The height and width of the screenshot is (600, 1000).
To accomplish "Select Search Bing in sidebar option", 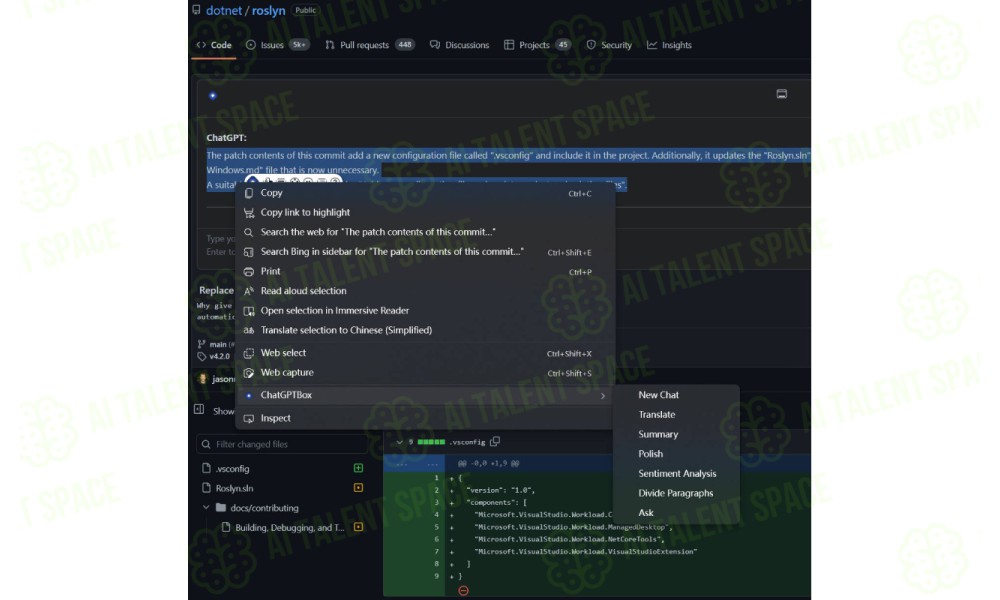I will pos(425,252).
